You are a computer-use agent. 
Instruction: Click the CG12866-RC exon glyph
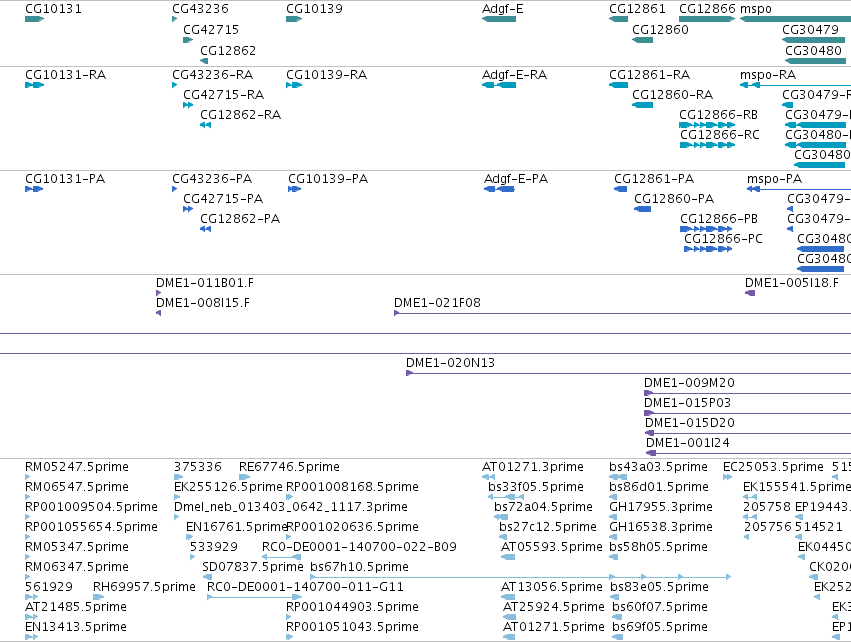(x=708, y=145)
